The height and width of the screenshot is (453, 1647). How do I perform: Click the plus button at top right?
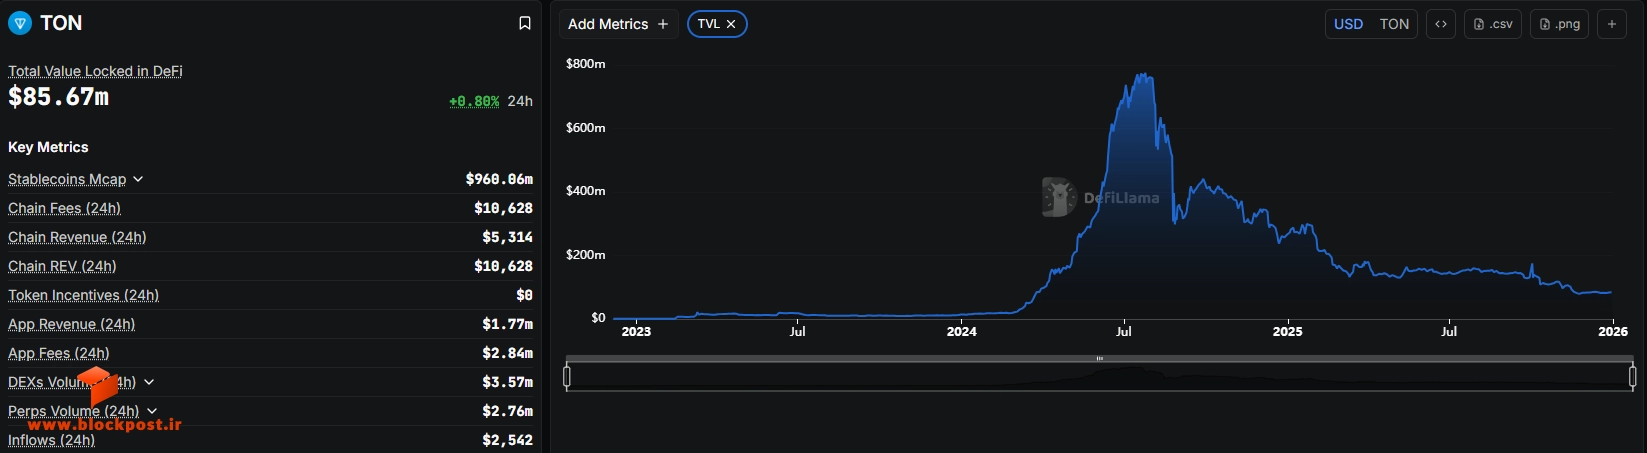[1611, 24]
